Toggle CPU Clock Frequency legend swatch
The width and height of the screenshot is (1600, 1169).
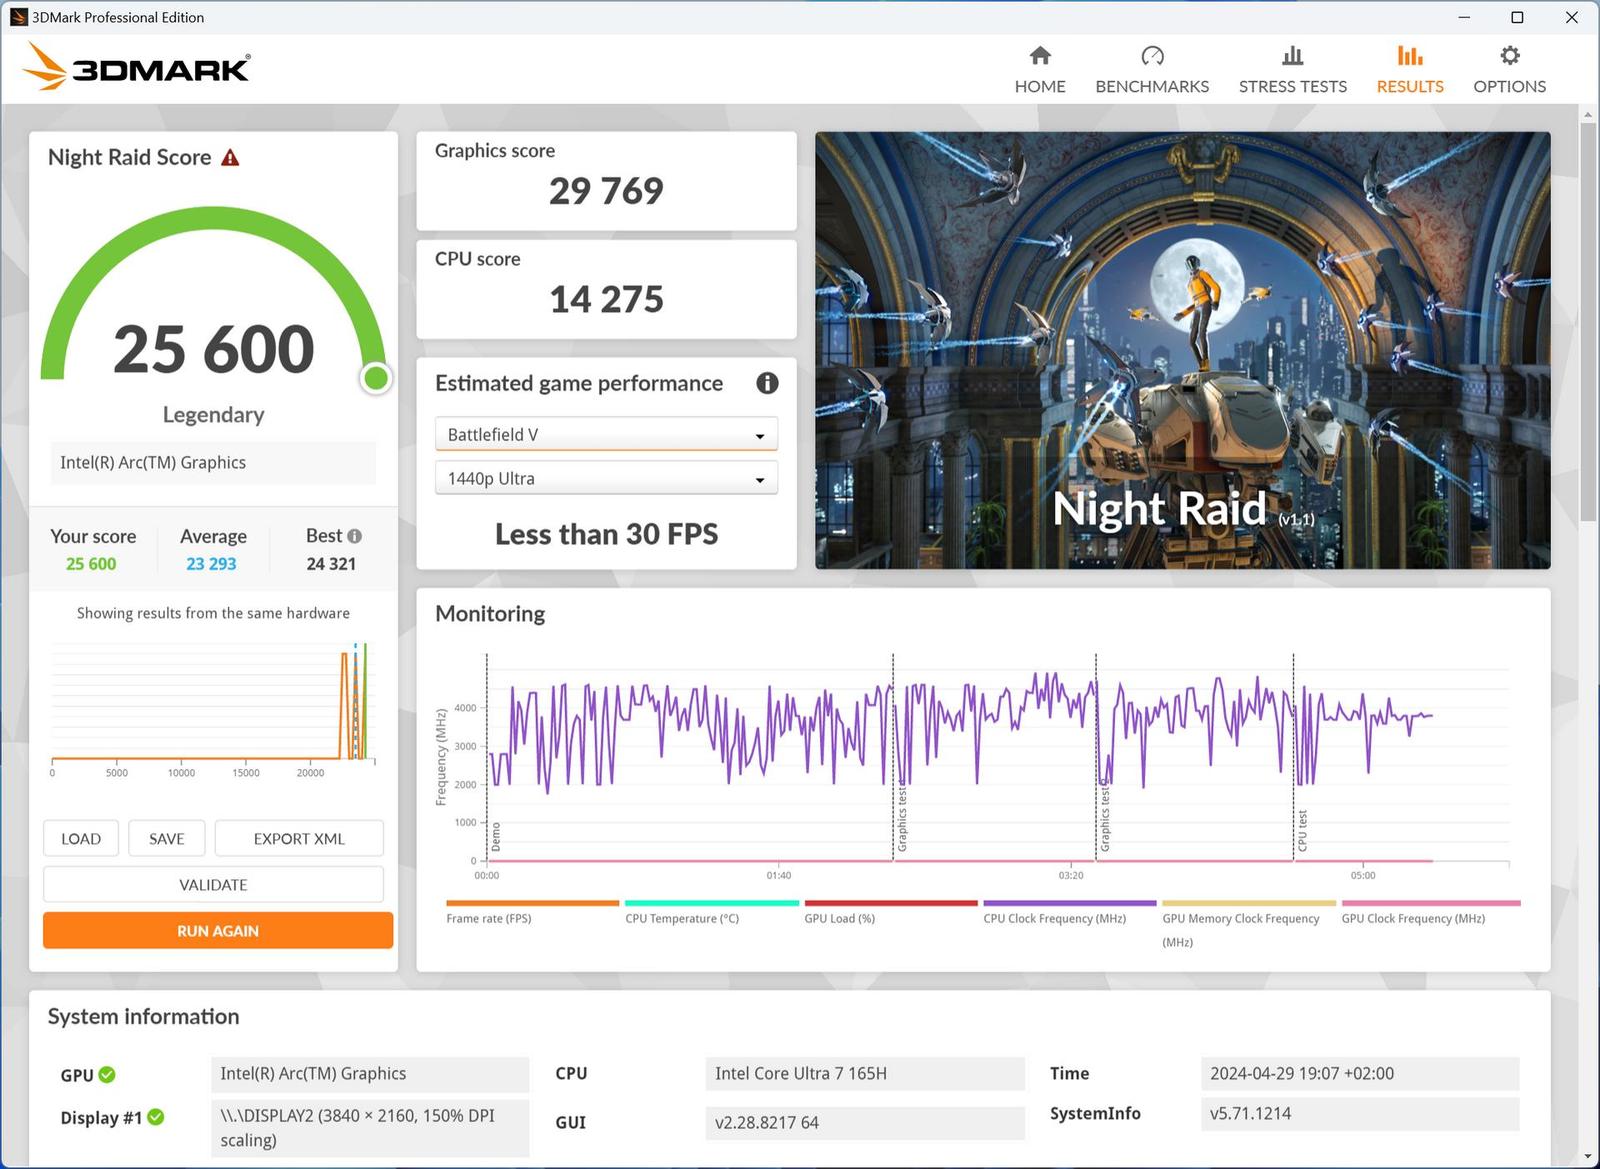coord(1070,903)
